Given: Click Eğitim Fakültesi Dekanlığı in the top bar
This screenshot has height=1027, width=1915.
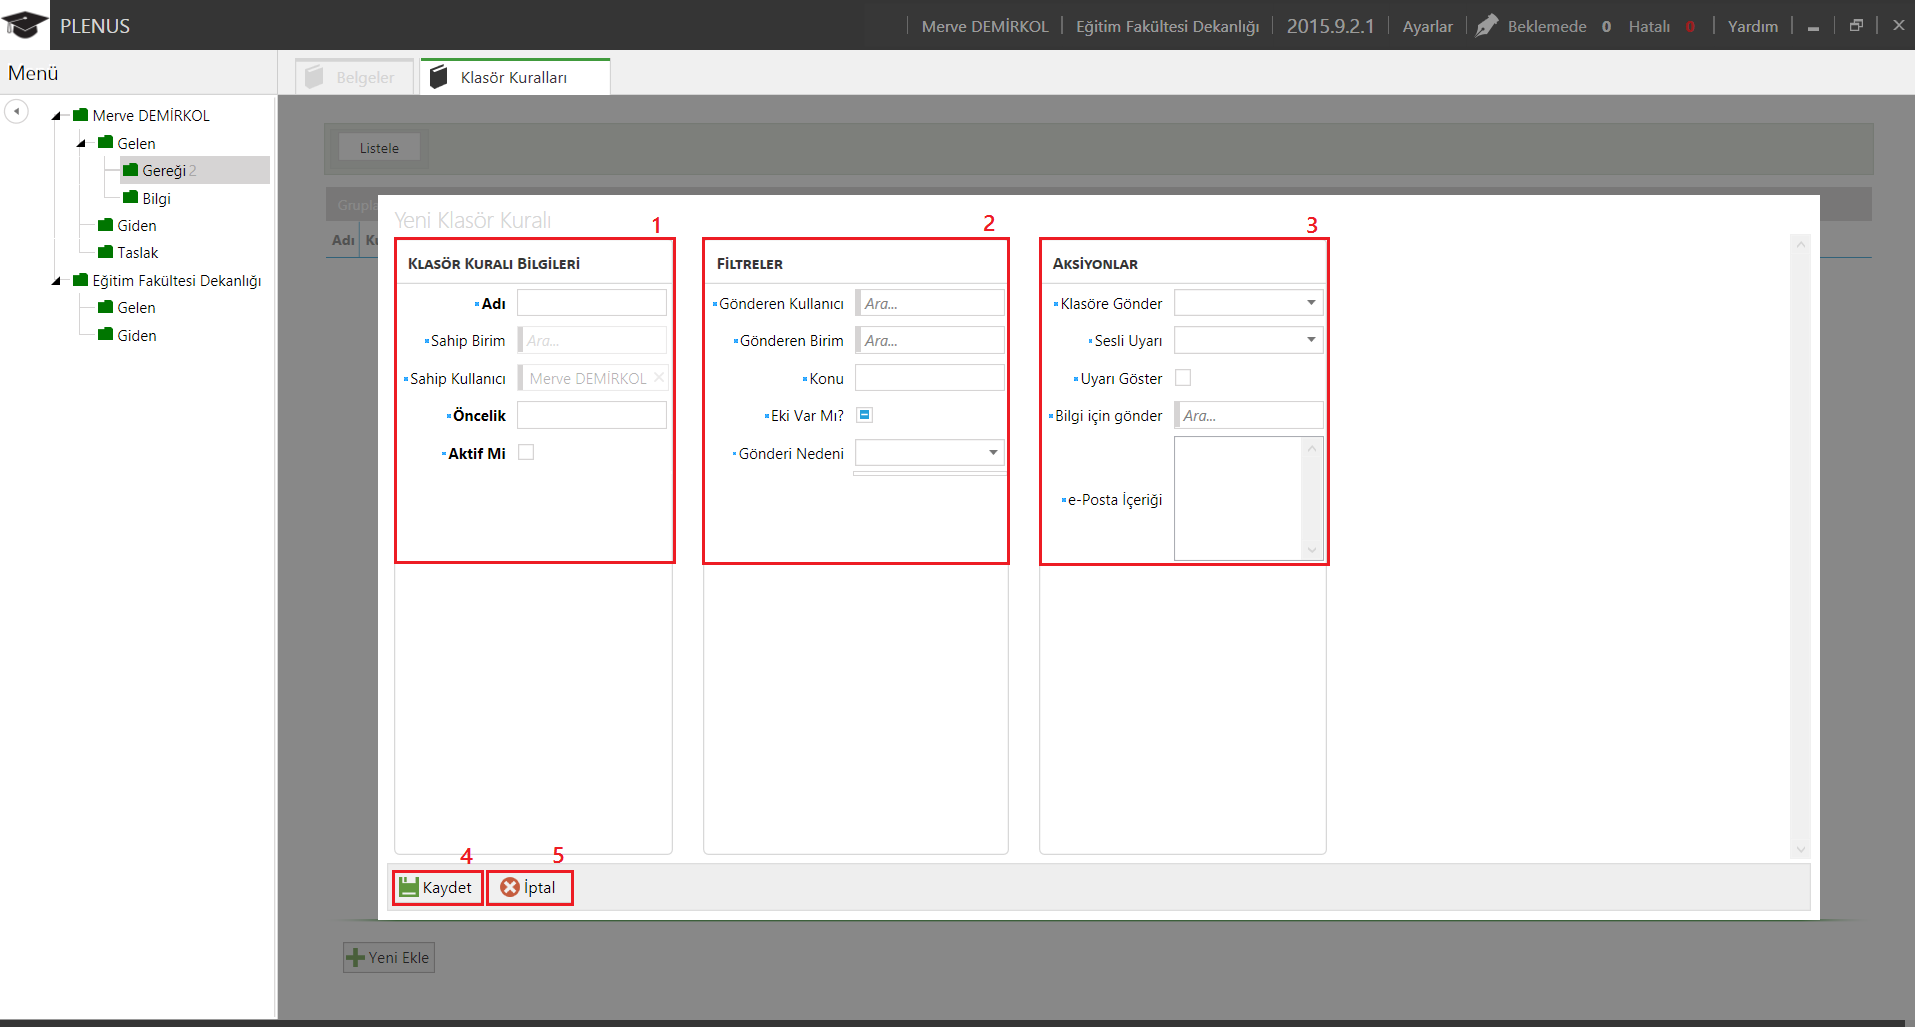Looking at the screenshot, I should pos(1167,26).
